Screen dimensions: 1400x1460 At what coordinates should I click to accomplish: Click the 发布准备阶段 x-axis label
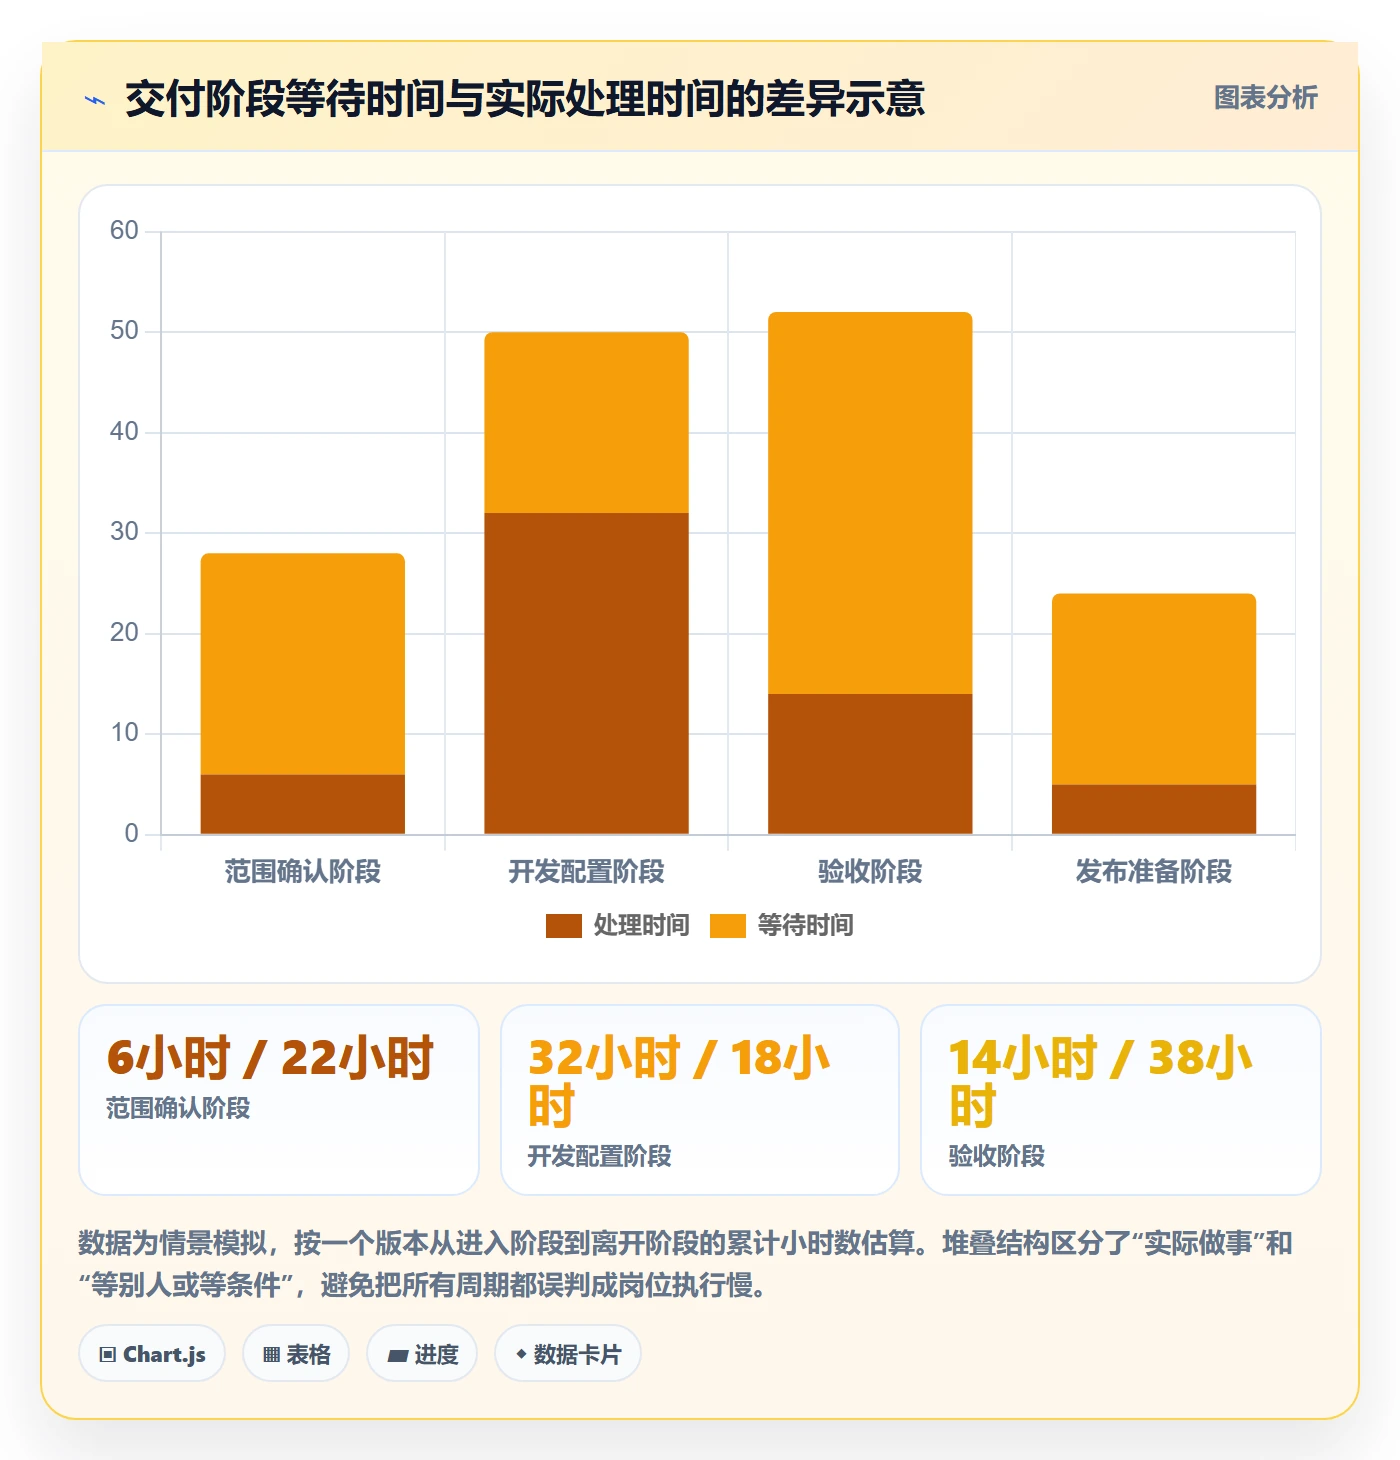pos(1154,872)
